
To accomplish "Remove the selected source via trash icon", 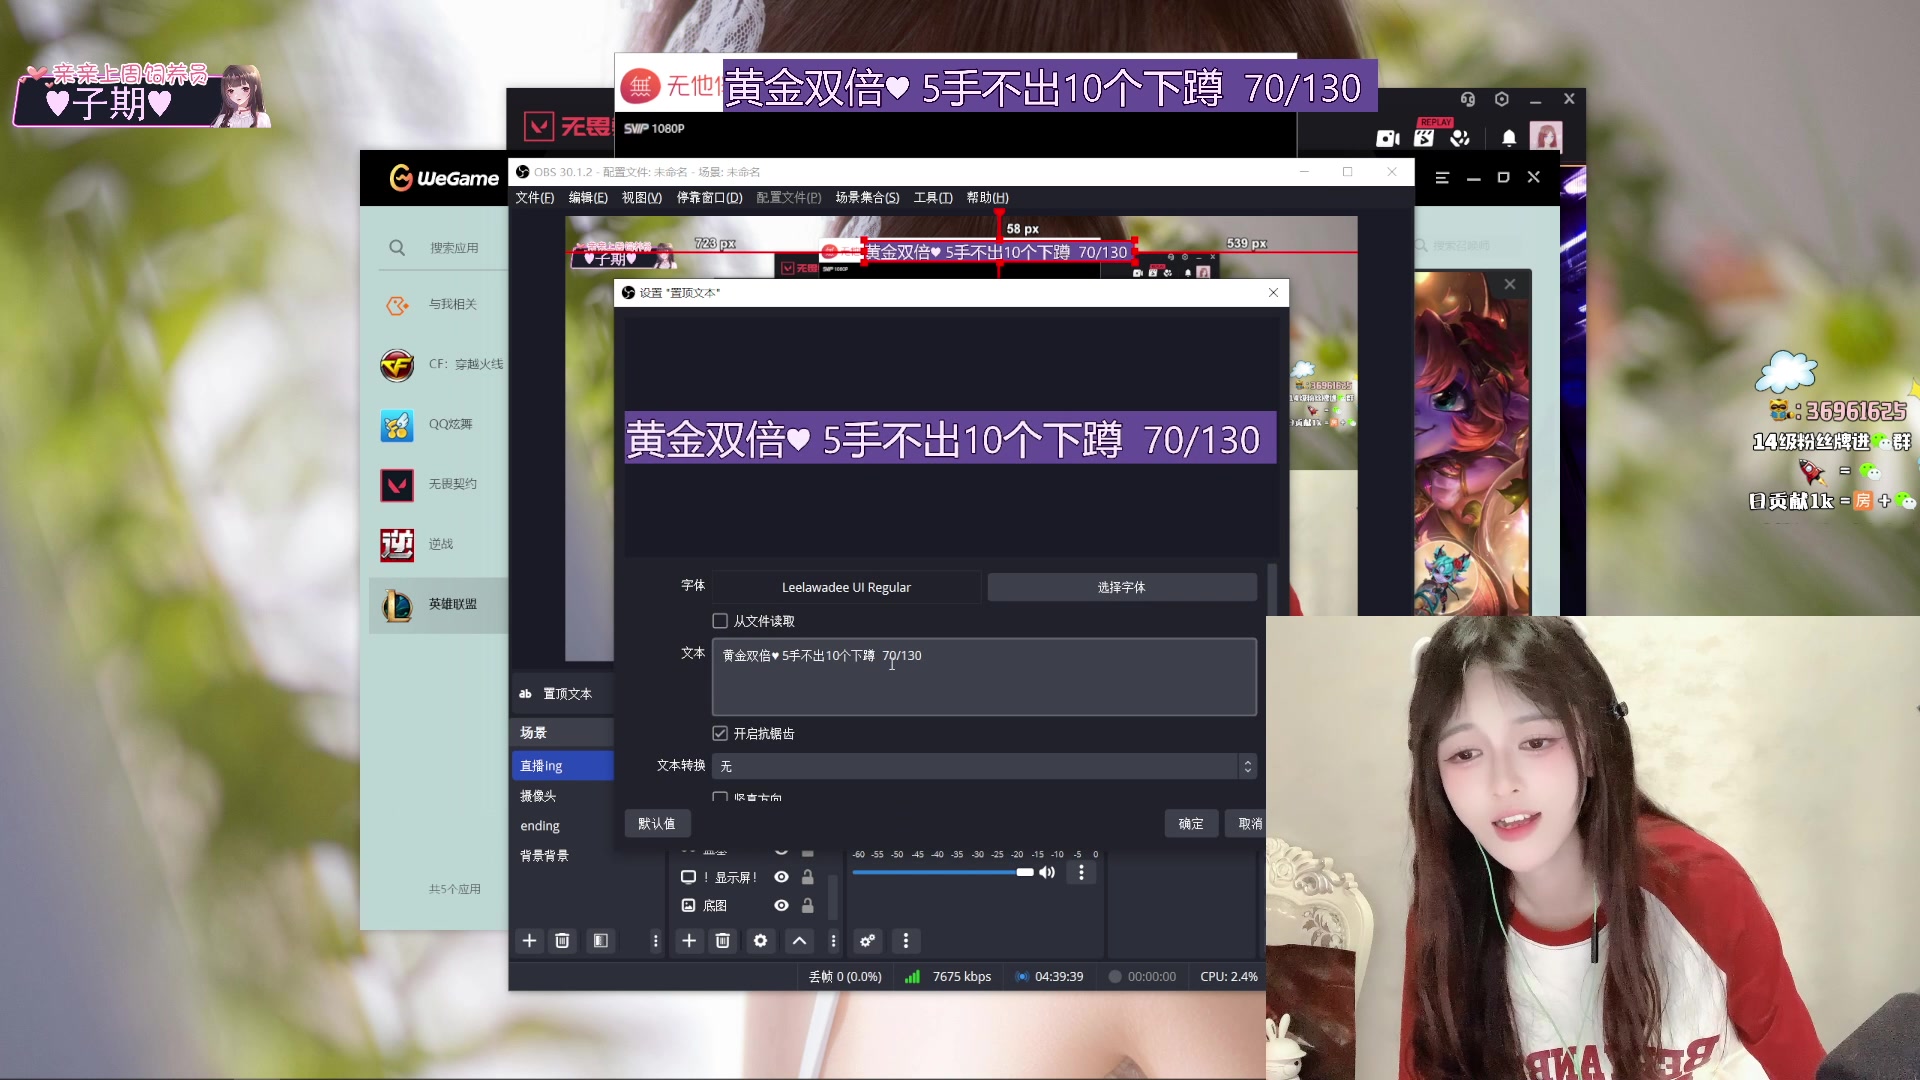I will (x=723, y=940).
